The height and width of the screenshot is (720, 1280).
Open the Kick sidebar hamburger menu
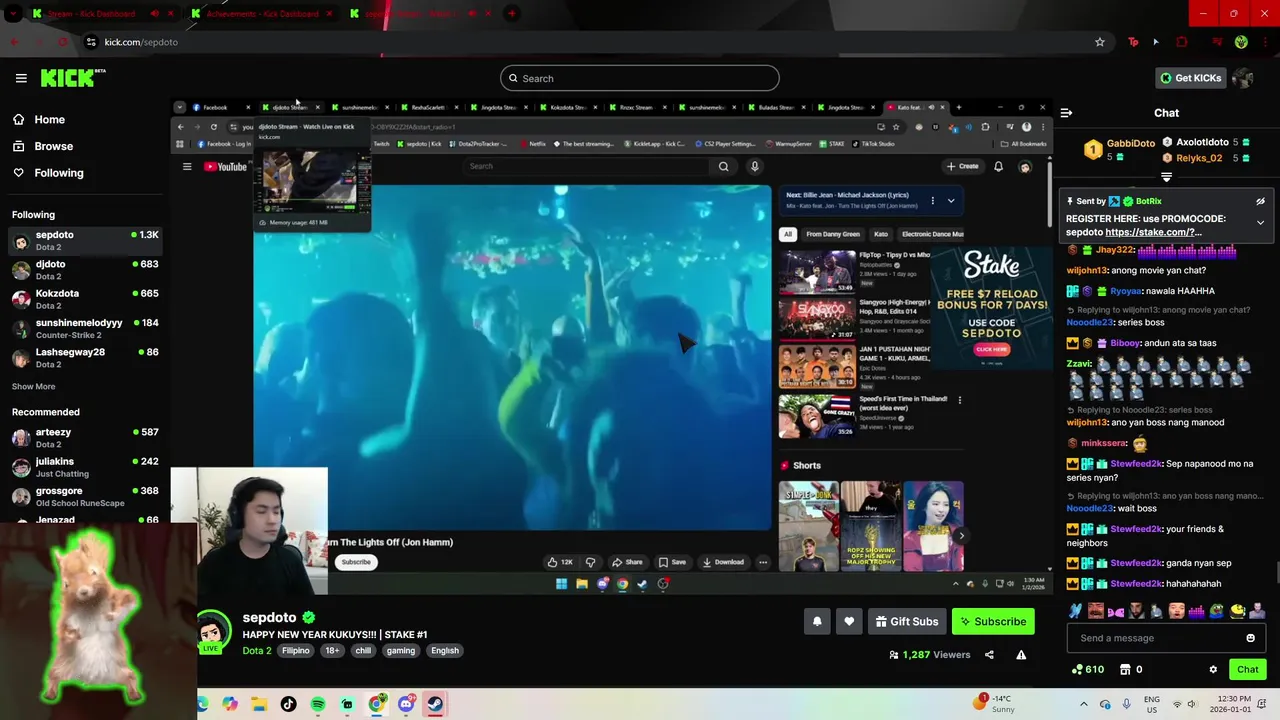point(21,78)
